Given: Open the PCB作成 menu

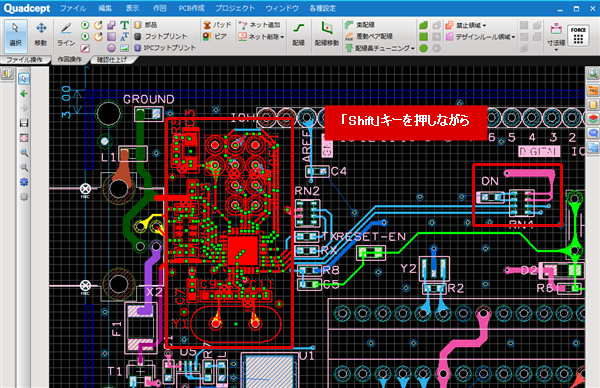Looking at the screenshot, I should [191, 8].
